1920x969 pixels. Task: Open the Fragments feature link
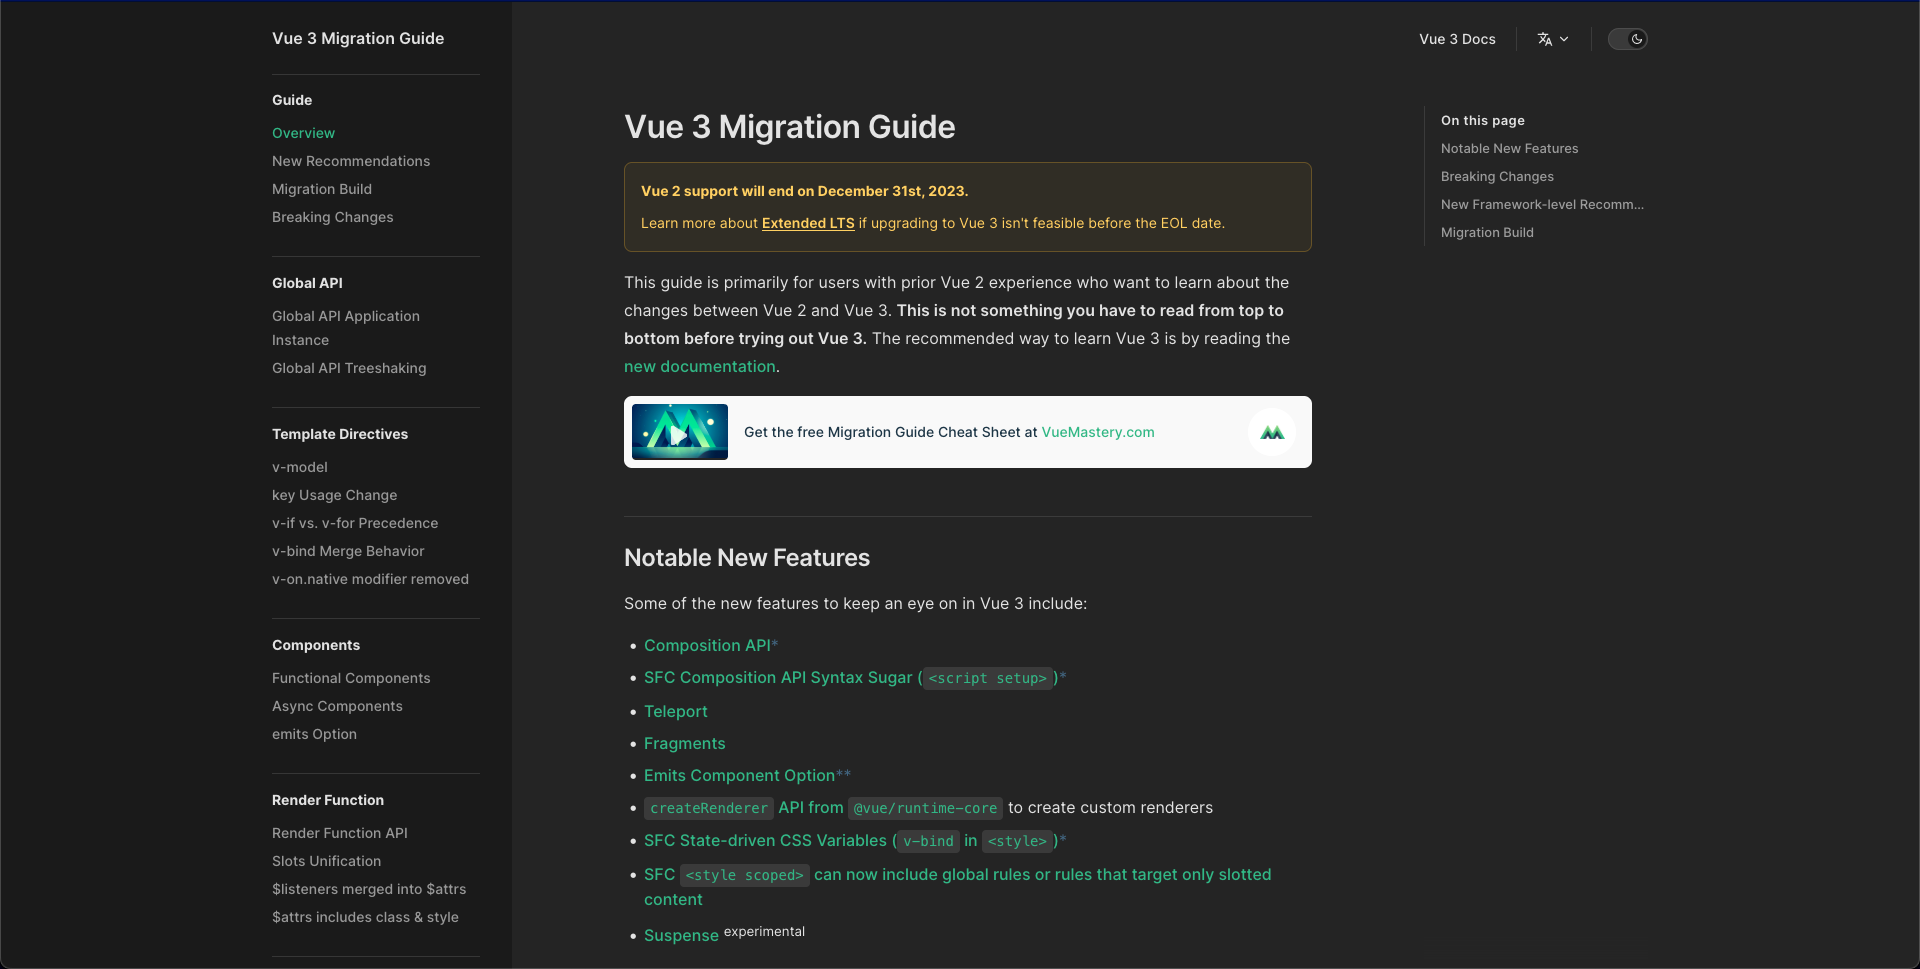click(x=684, y=743)
